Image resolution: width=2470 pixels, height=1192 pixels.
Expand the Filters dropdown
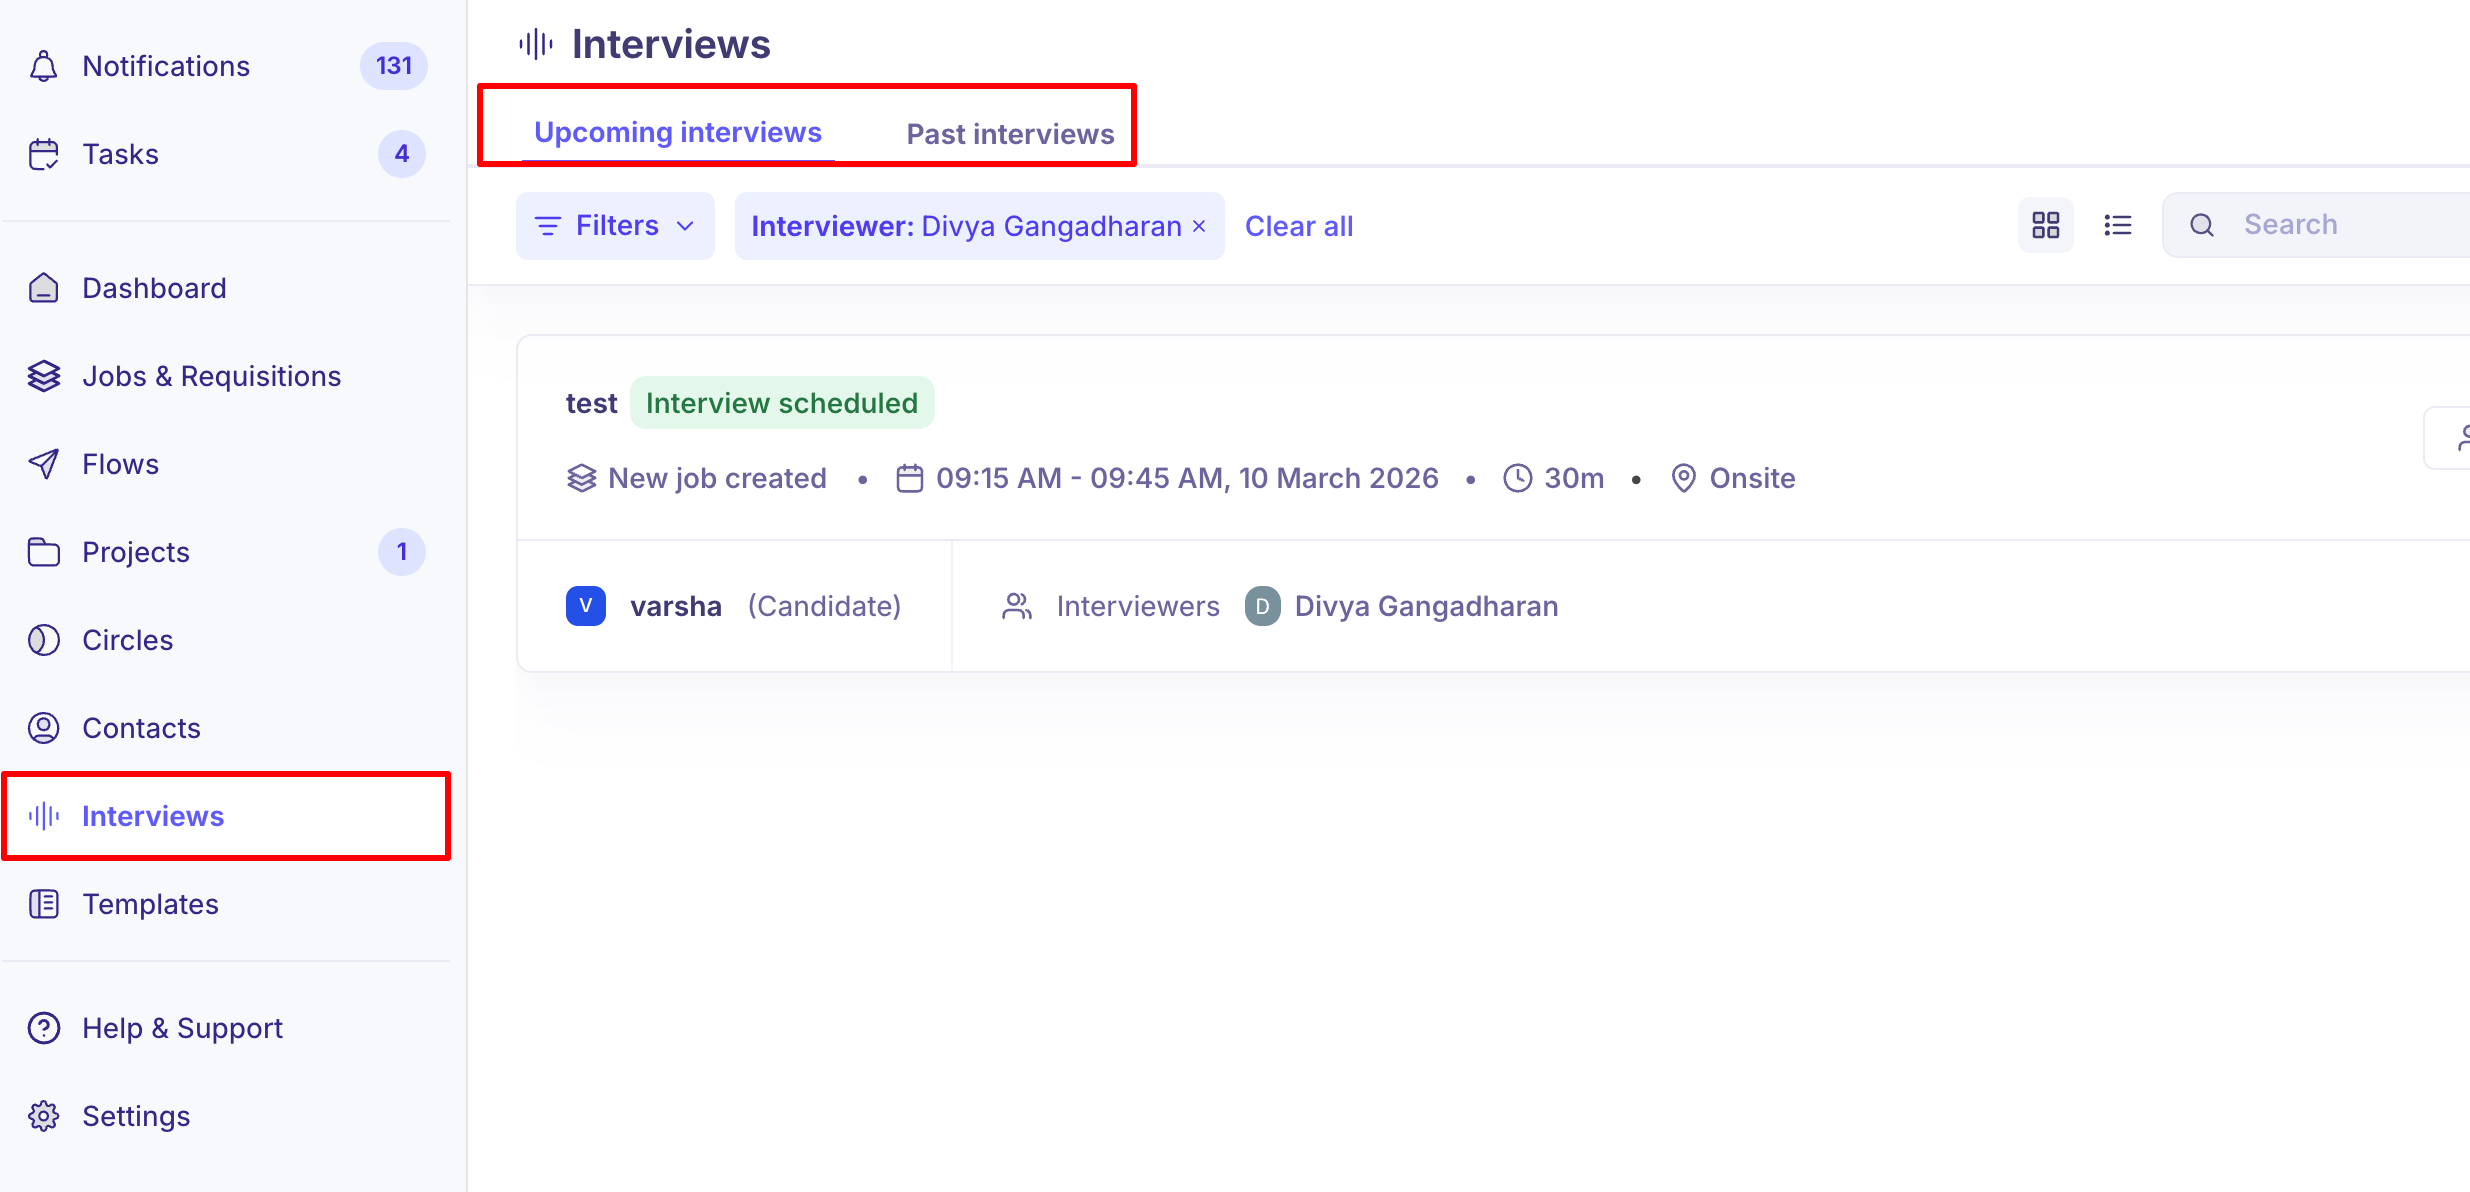click(615, 226)
